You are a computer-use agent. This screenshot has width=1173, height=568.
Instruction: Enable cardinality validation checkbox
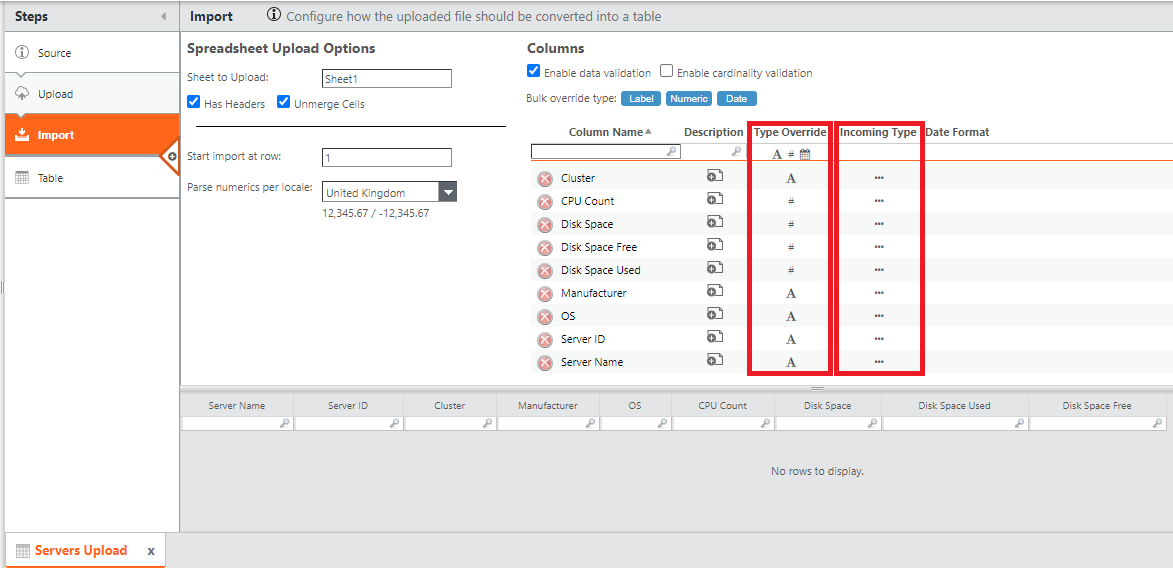click(x=667, y=71)
